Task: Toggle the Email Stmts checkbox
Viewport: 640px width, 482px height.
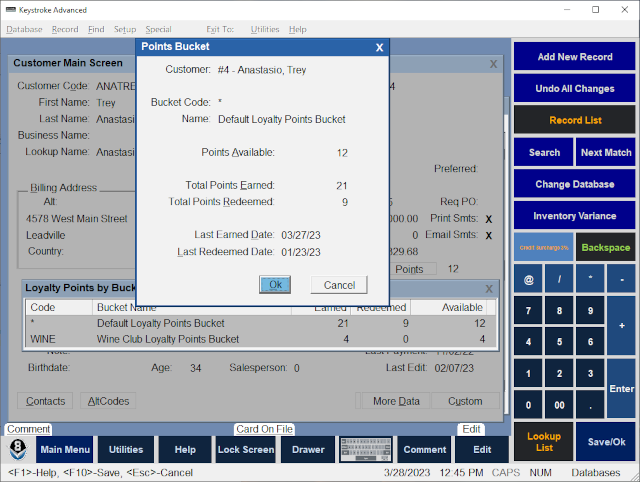Action: click(489, 235)
